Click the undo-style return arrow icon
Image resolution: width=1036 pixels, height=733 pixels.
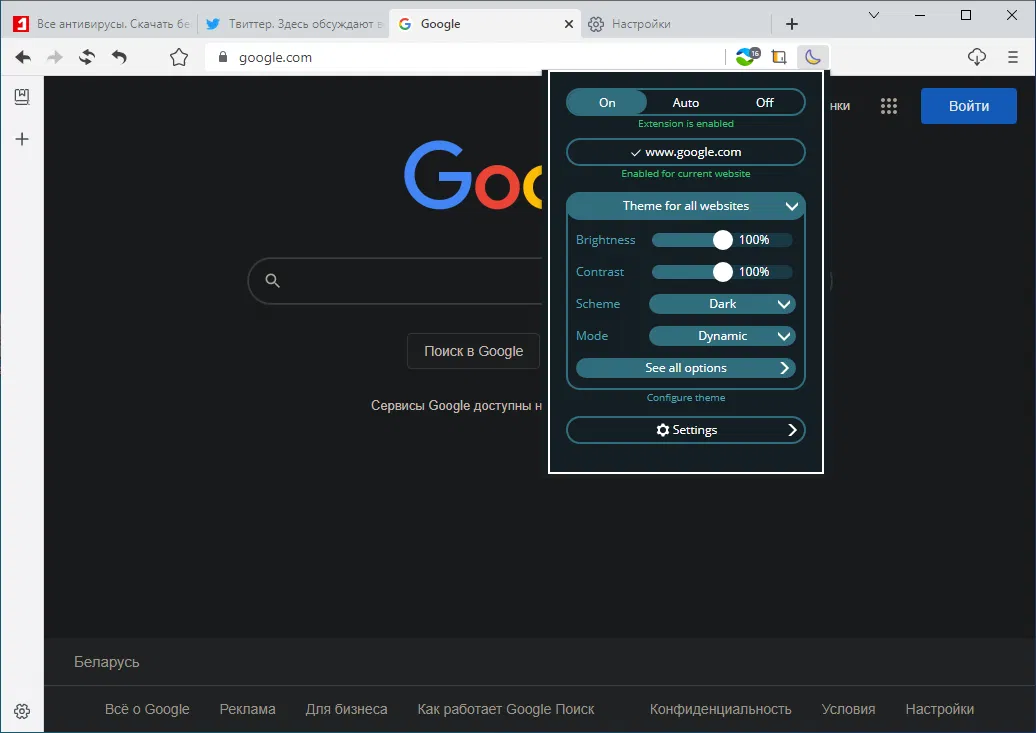[x=119, y=58]
